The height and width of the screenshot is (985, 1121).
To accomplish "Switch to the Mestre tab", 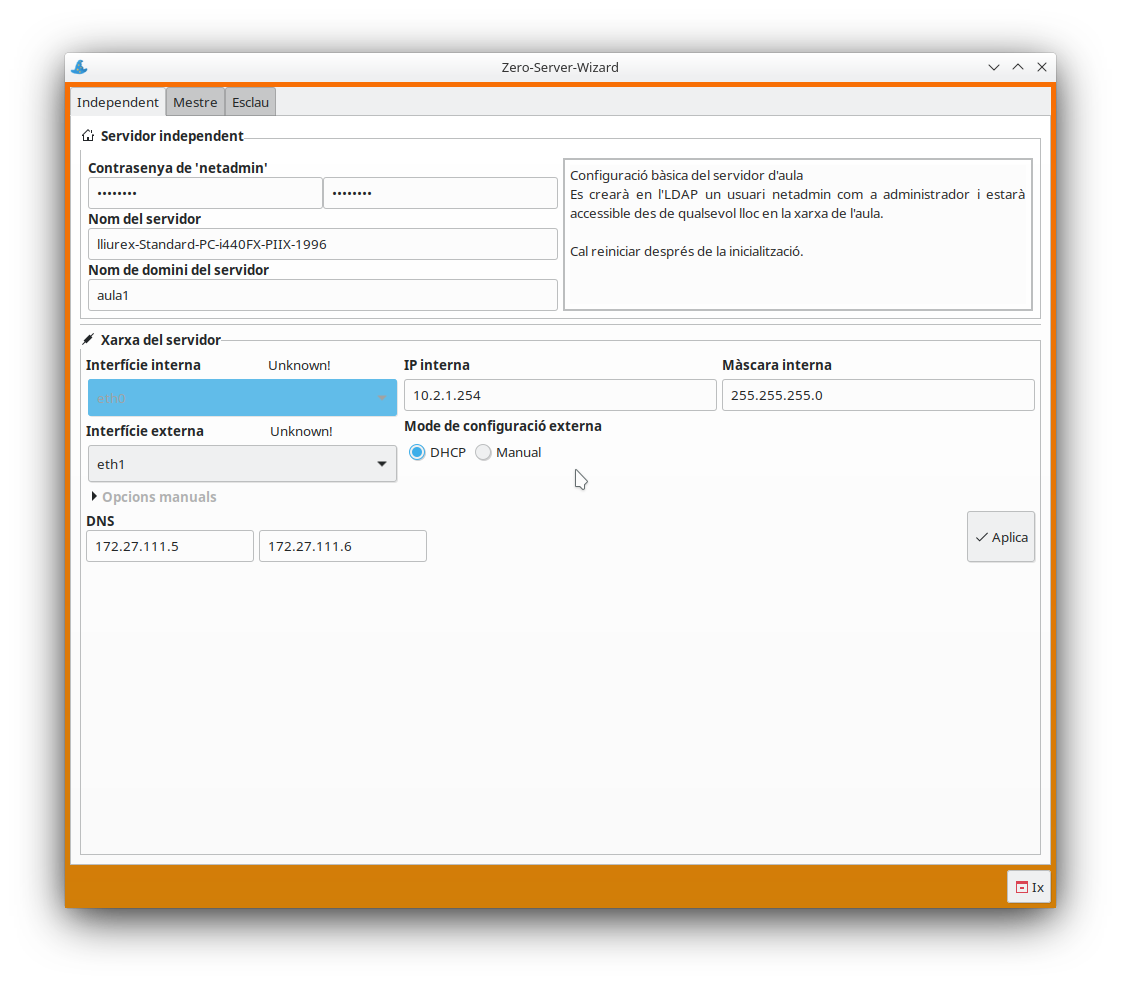I will [x=195, y=102].
